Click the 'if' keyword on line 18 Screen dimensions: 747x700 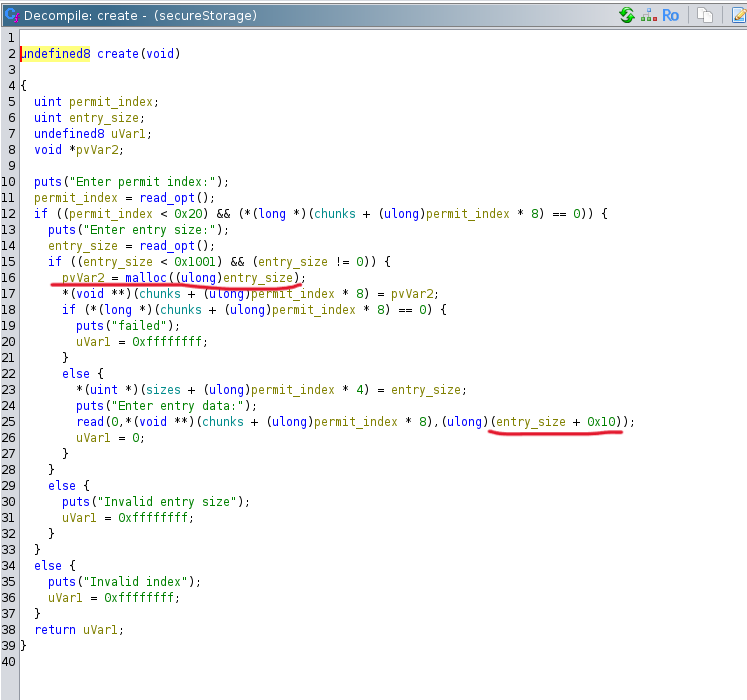tap(69, 310)
